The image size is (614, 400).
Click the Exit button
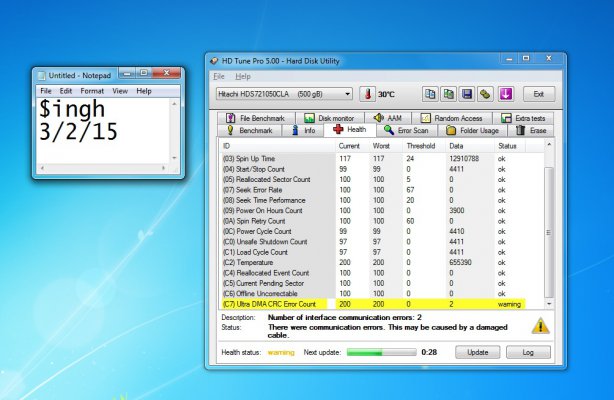coord(539,94)
